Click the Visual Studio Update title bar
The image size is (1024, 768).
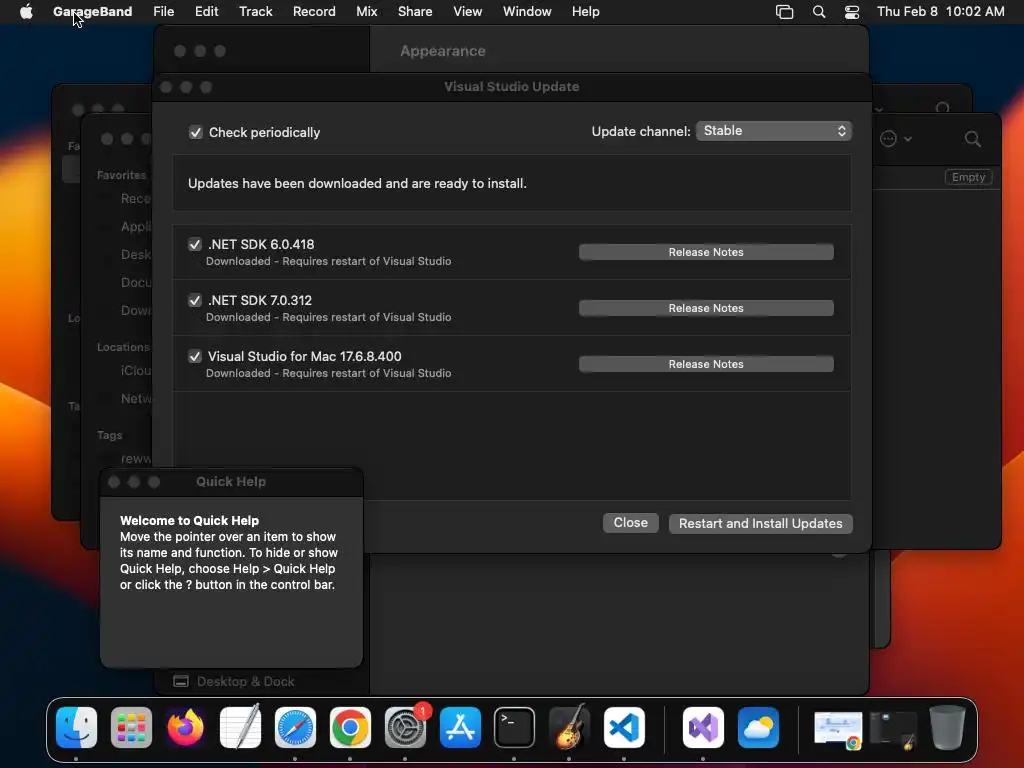tap(511, 87)
